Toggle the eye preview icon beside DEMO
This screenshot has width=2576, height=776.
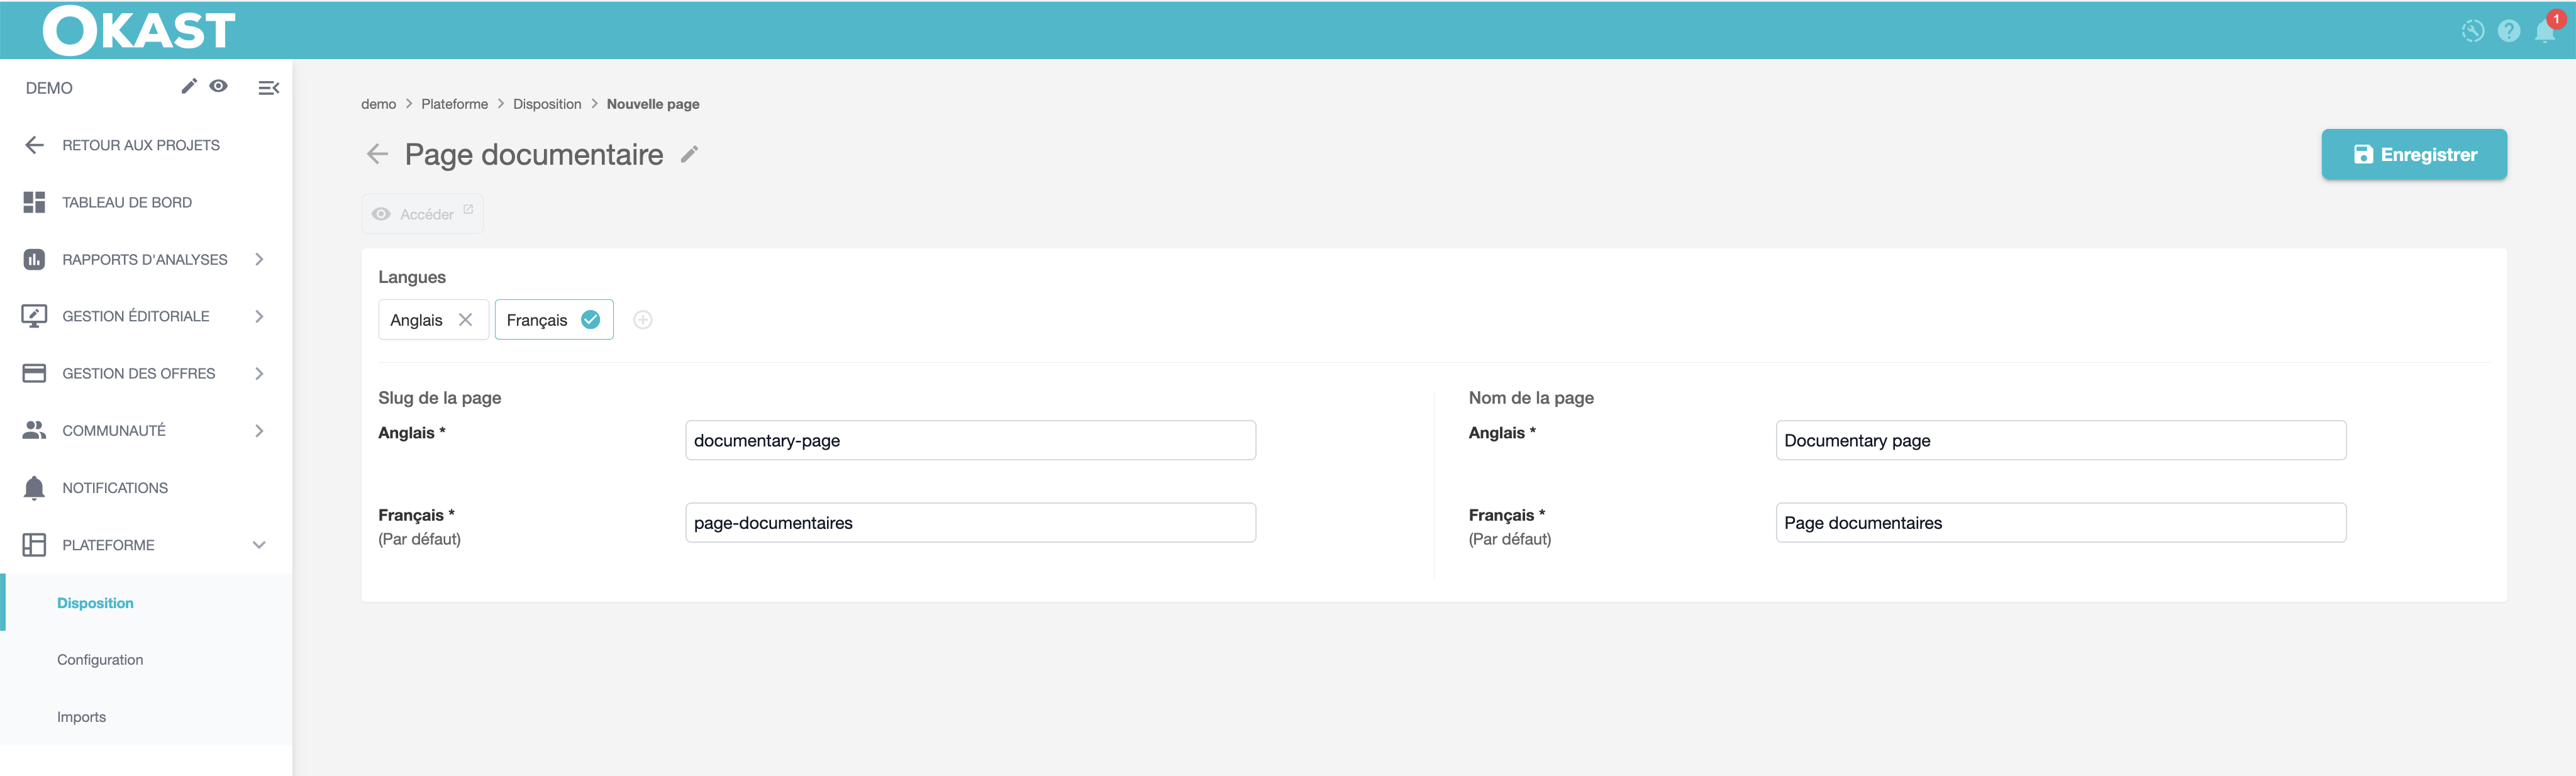(218, 86)
